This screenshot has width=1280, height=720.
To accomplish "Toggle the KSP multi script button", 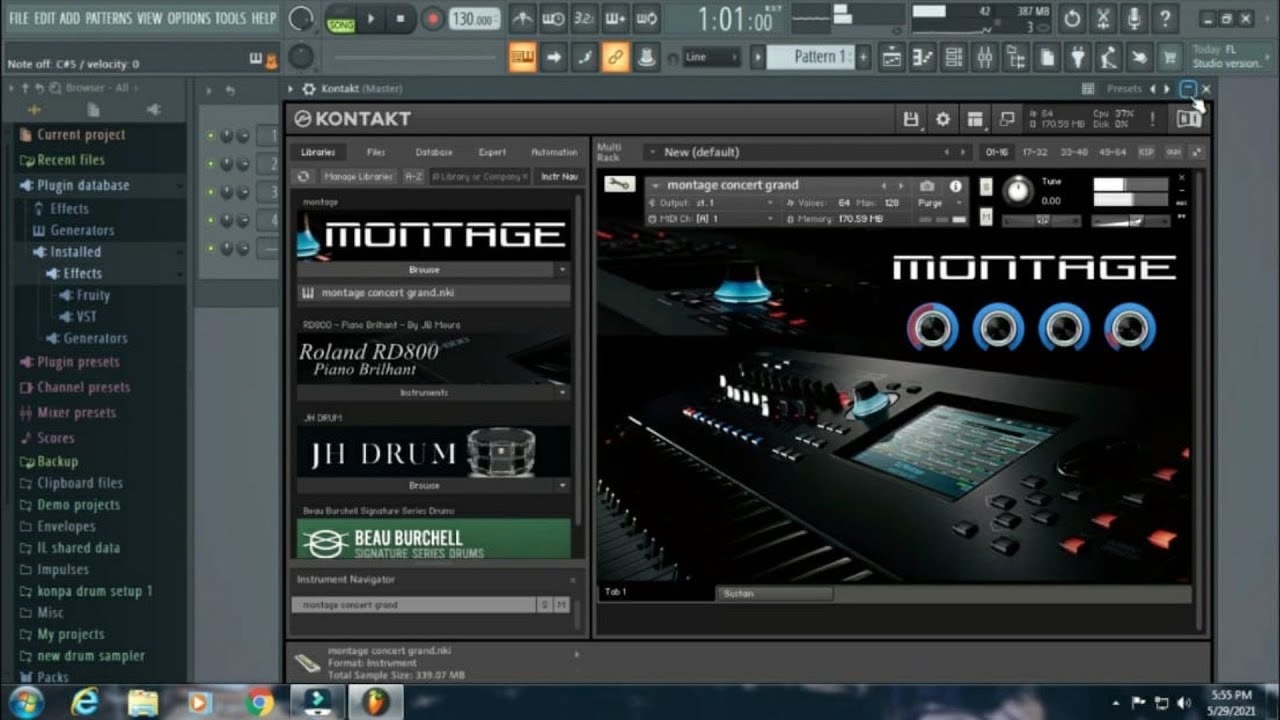I will (x=1146, y=152).
